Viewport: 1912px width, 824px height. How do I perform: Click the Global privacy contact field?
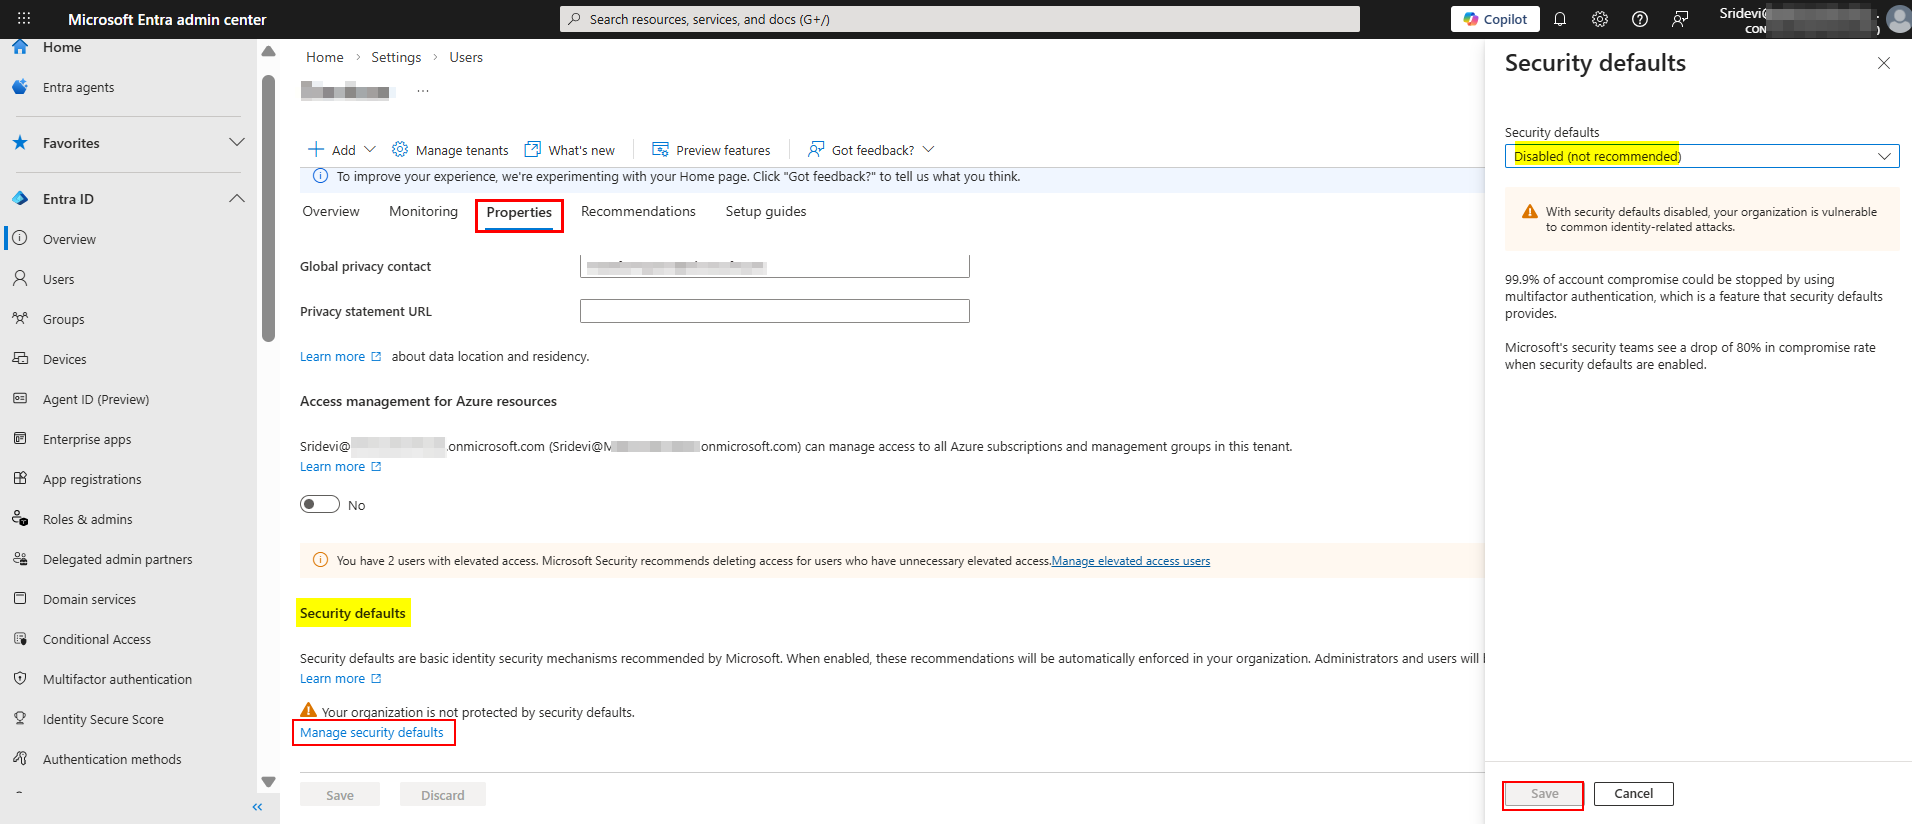tap(775, 266)
